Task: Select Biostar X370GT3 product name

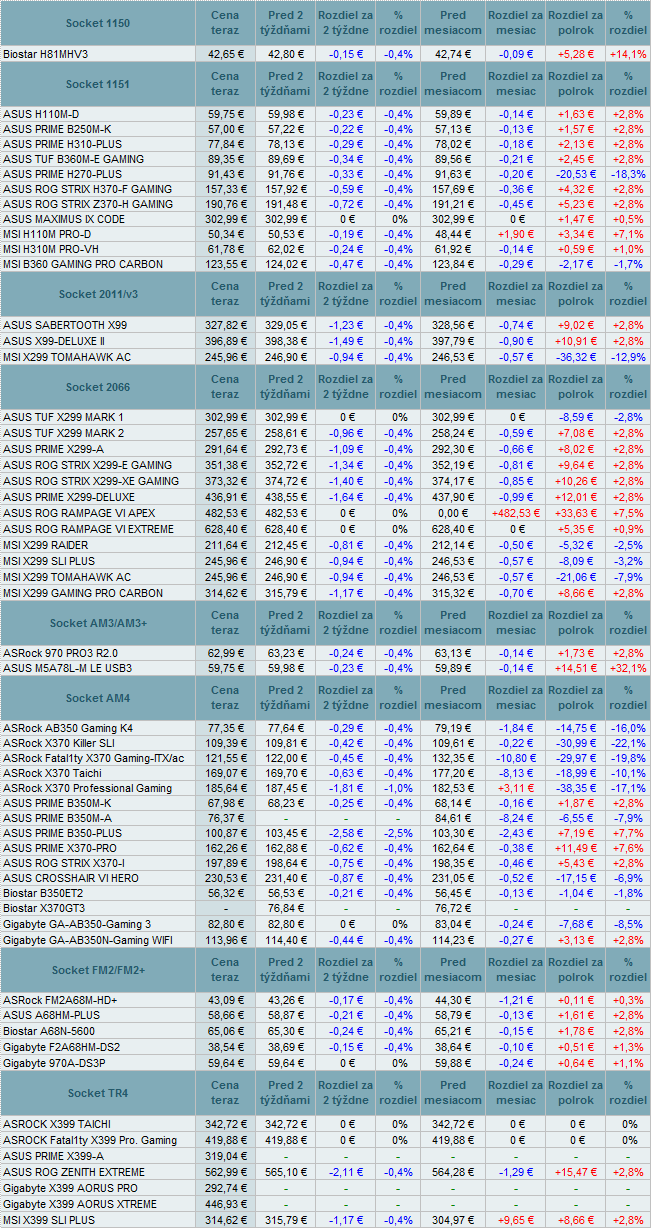Action: click(x=46, y=908)
